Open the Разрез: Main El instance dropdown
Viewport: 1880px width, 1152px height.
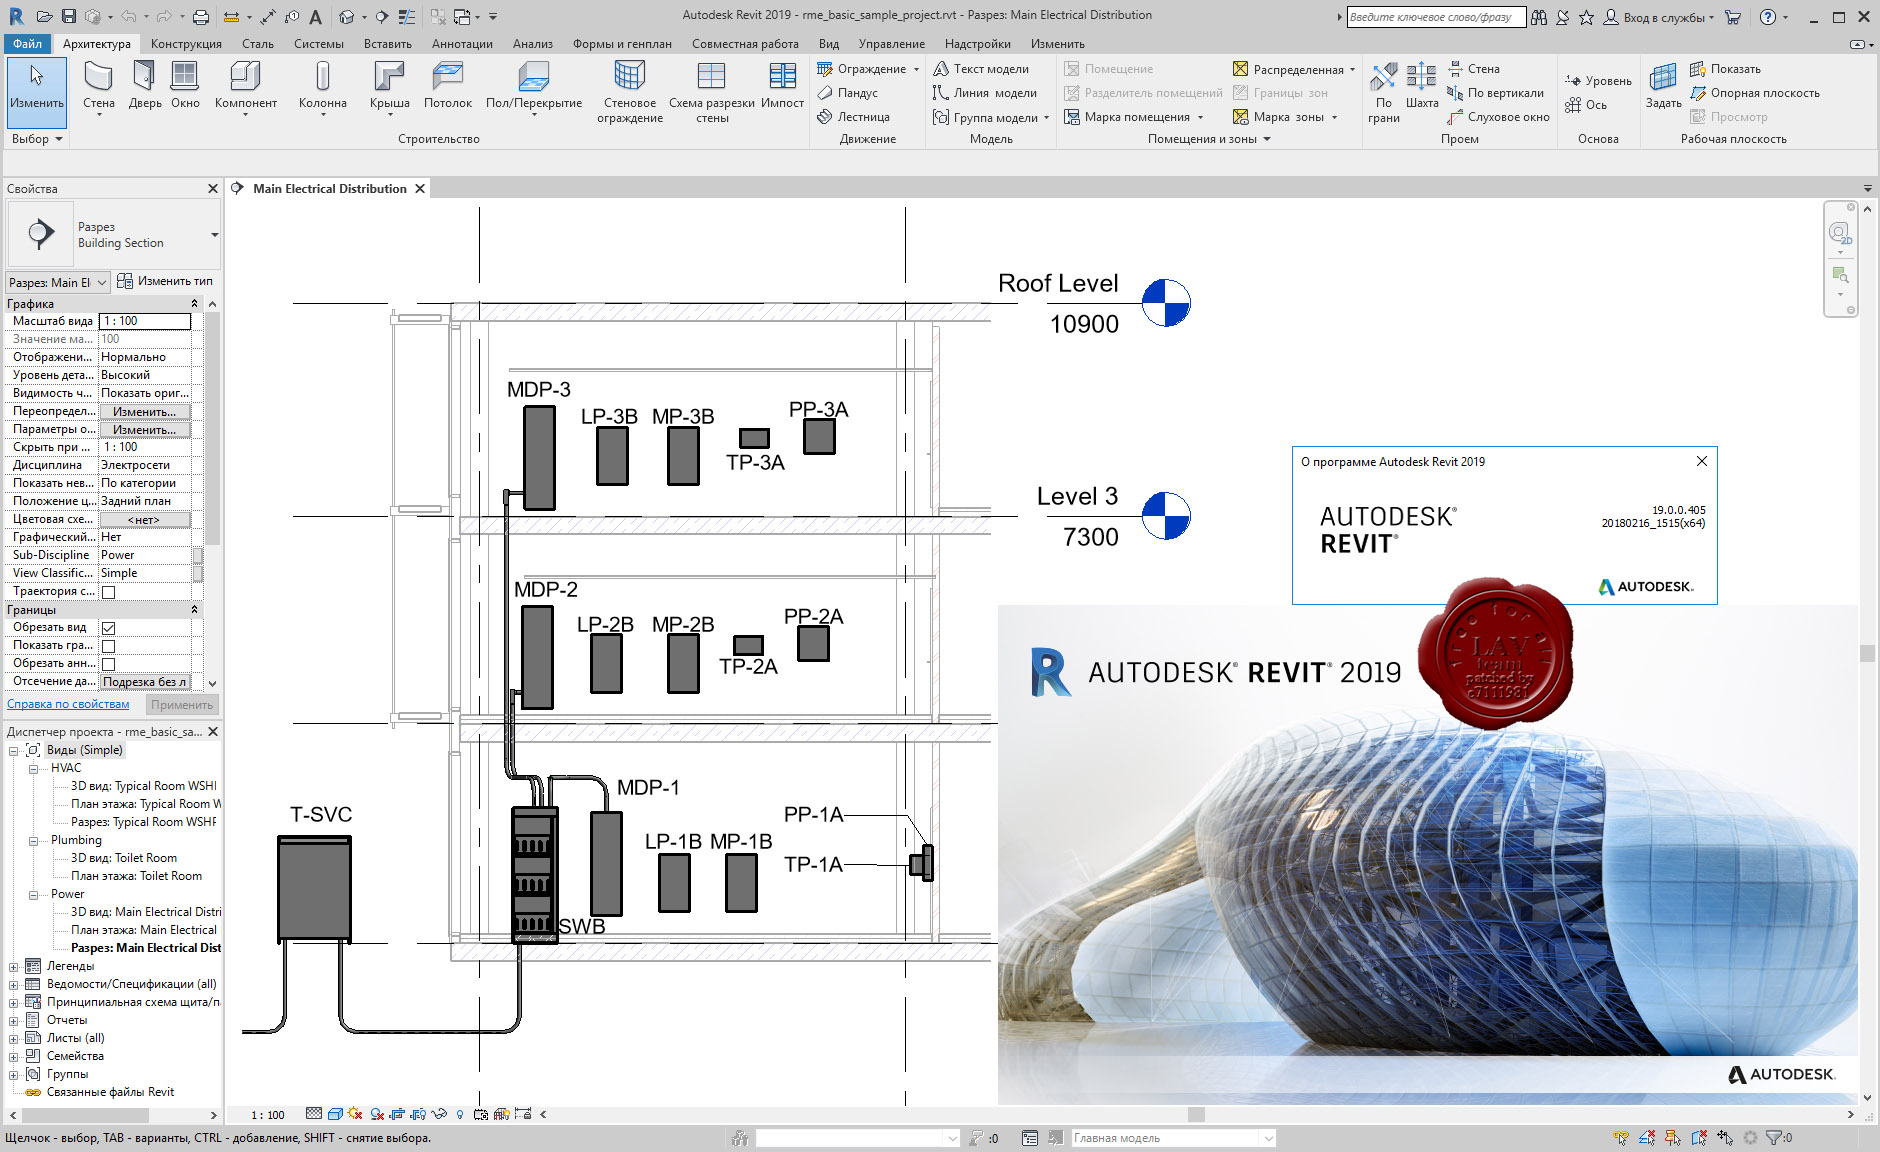(x=58, y=282)
